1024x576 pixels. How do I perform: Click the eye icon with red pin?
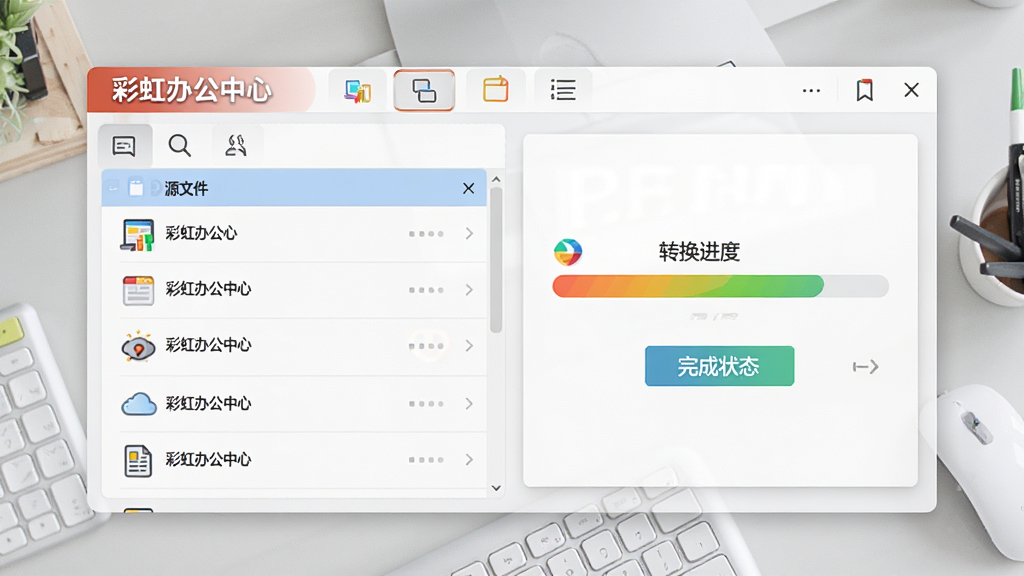138,346
